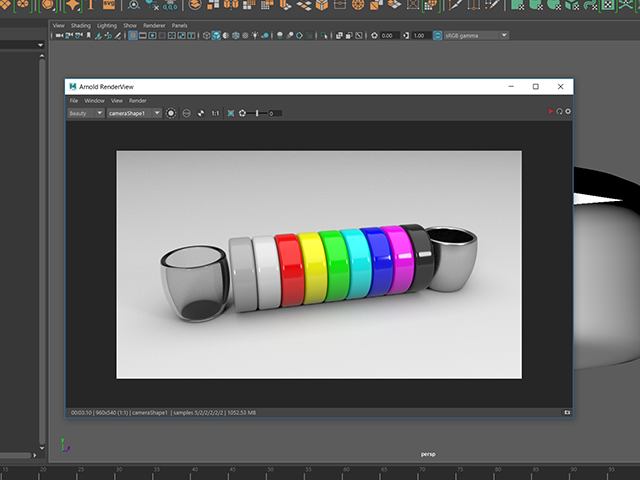
Task: Toggle the image plane icon in viewport toolbar
Action: [x=98, y=36]
